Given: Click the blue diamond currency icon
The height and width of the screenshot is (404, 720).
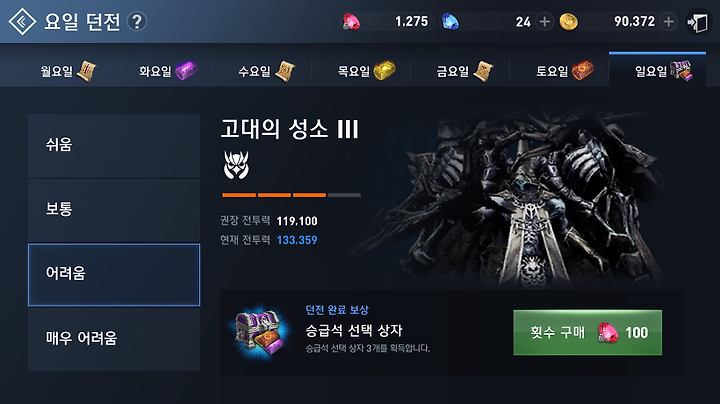Looking at the screenshot, I should point(450,22).
